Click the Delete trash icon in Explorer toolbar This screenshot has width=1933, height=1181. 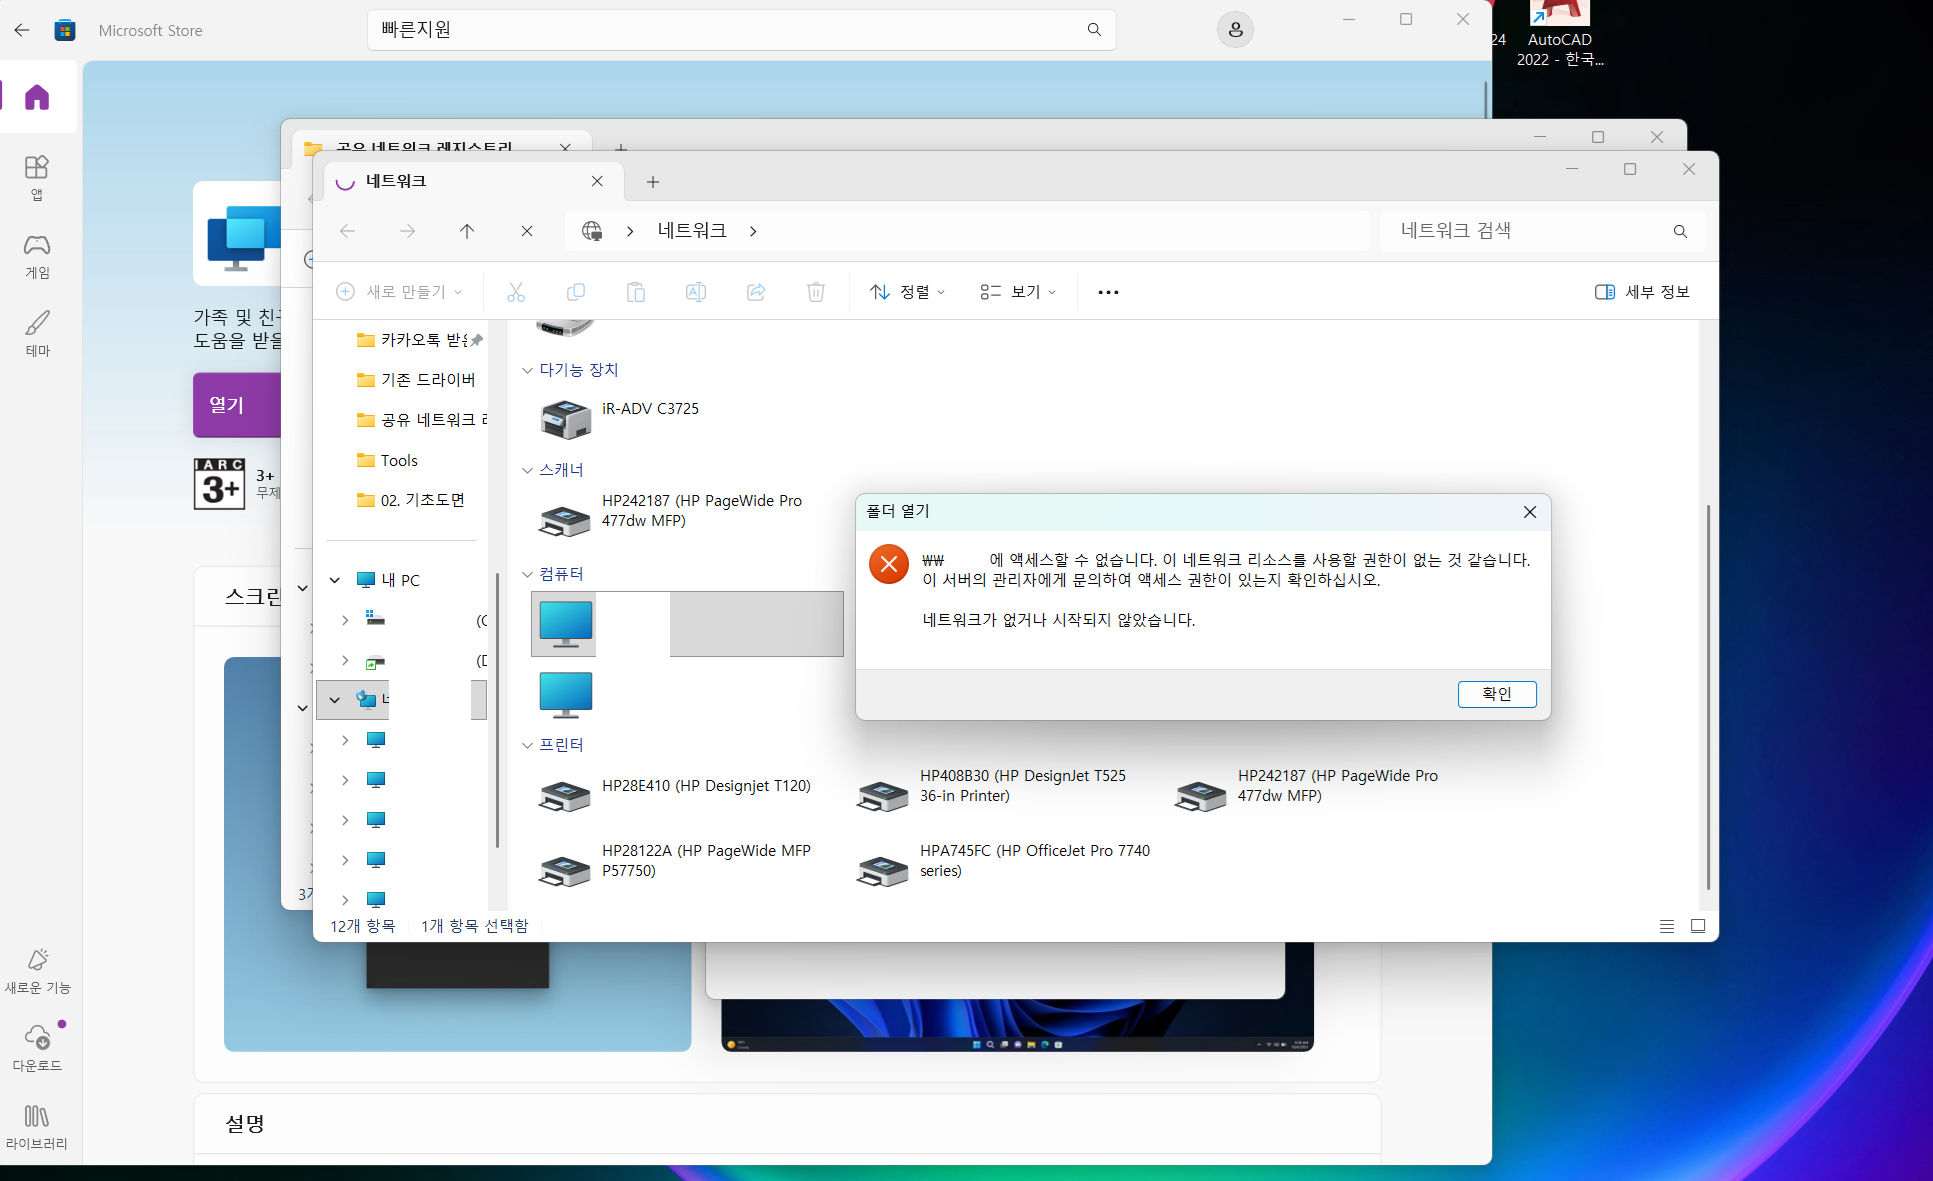click(x=816, y=292)
